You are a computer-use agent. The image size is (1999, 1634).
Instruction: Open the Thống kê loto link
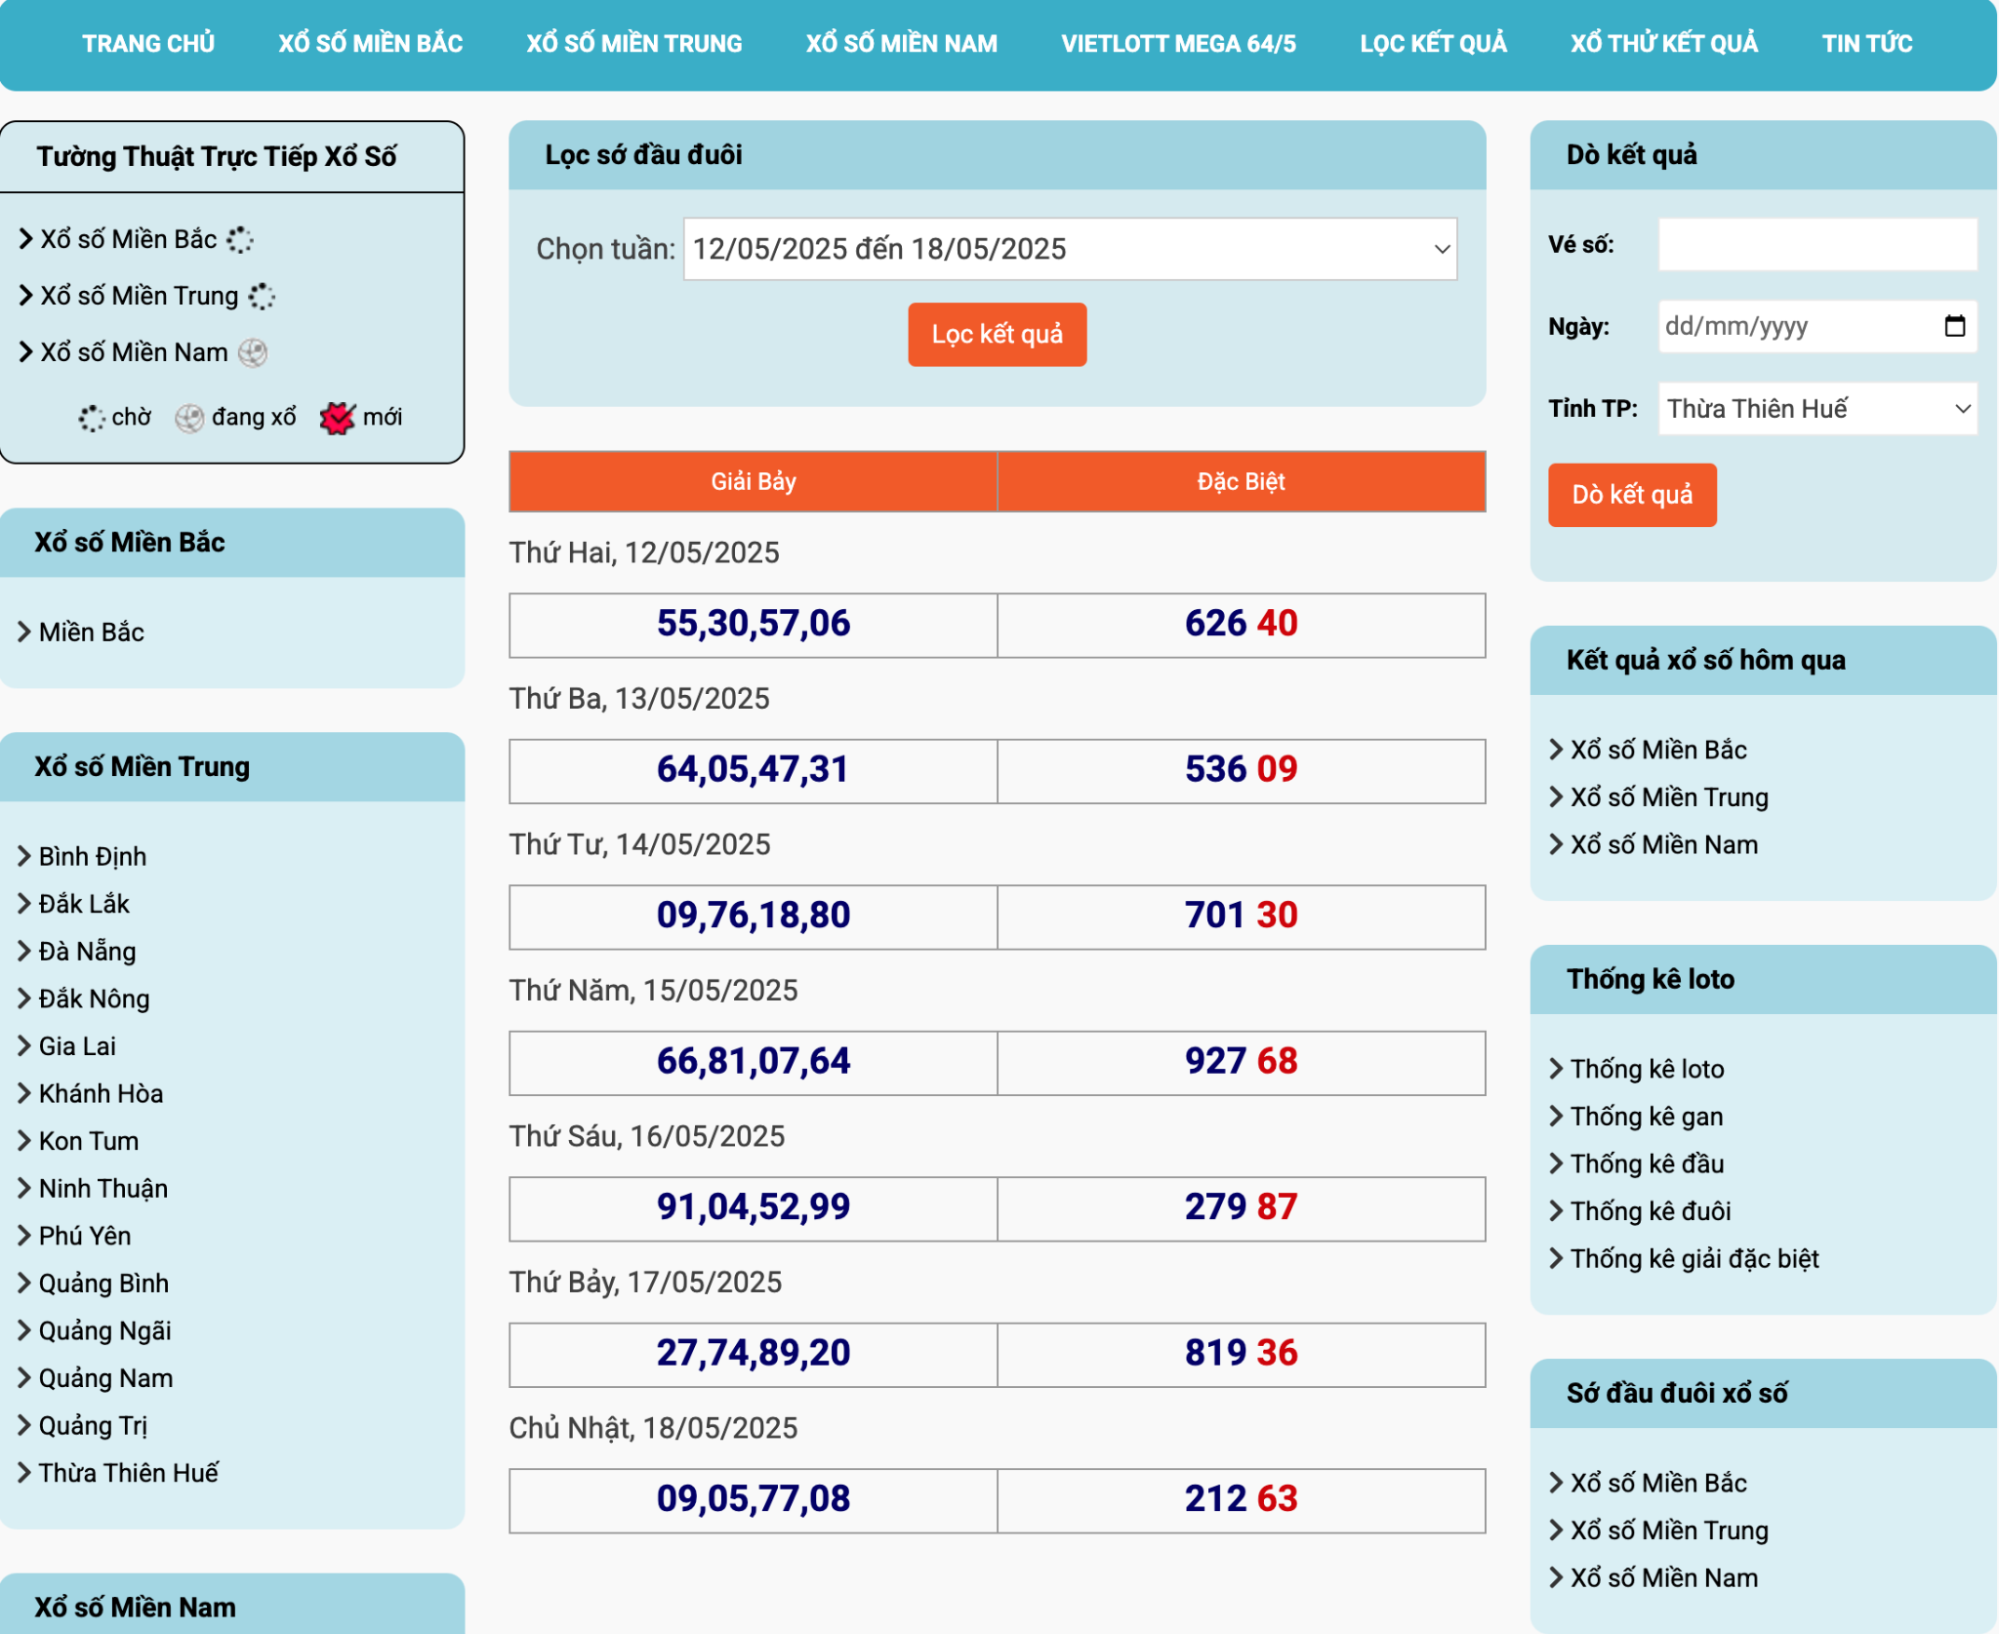pos(1647,1069)
